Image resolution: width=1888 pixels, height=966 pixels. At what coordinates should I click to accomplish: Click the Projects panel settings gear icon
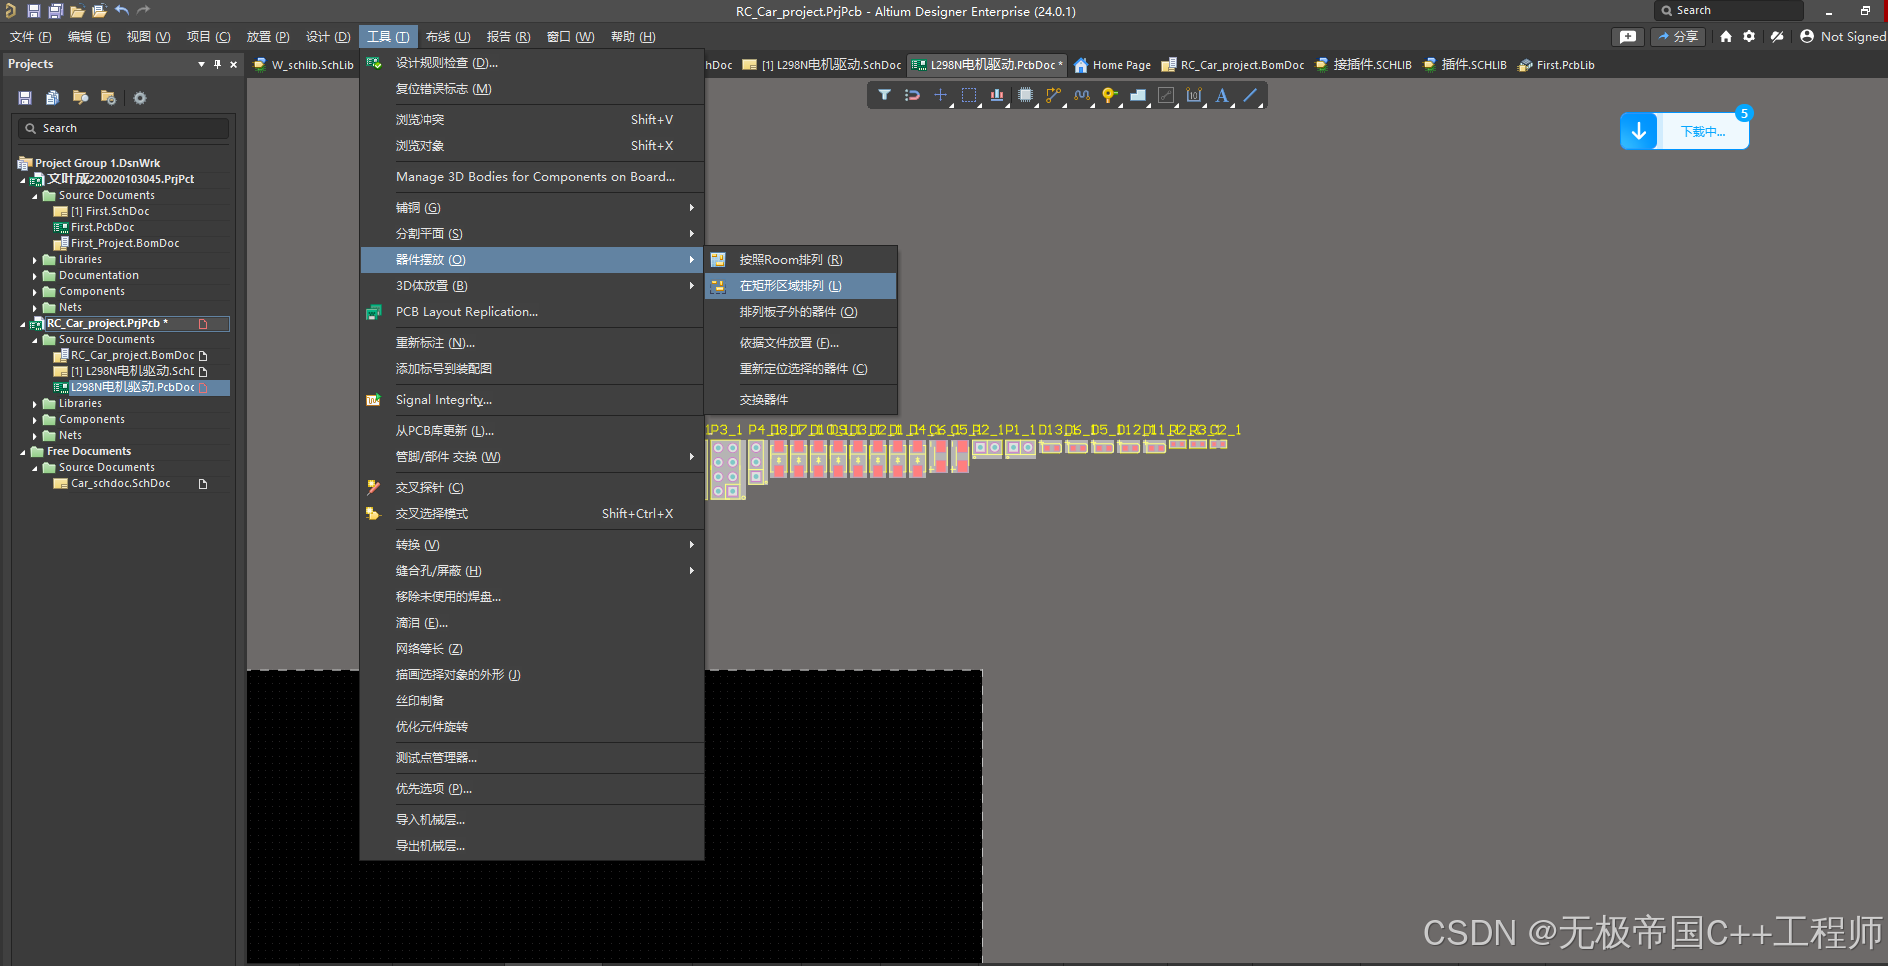click(x=140, y=98)
